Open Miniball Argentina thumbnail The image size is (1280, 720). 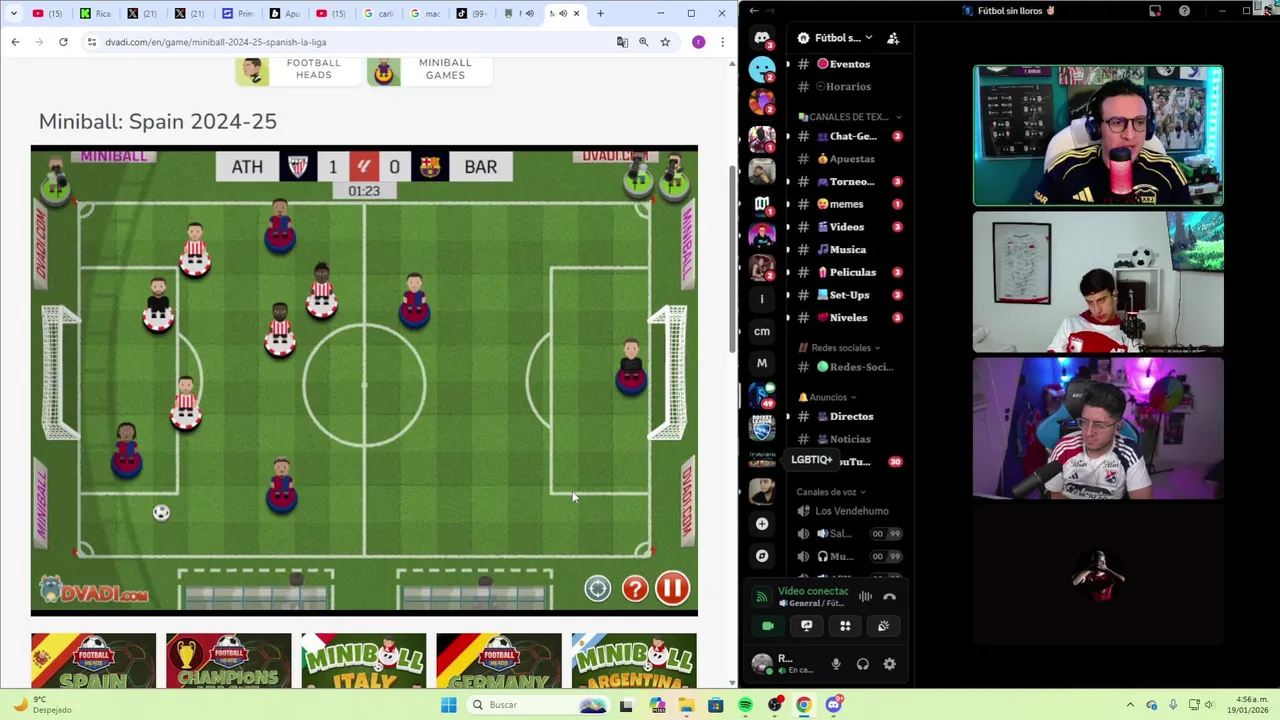[633, 661]
